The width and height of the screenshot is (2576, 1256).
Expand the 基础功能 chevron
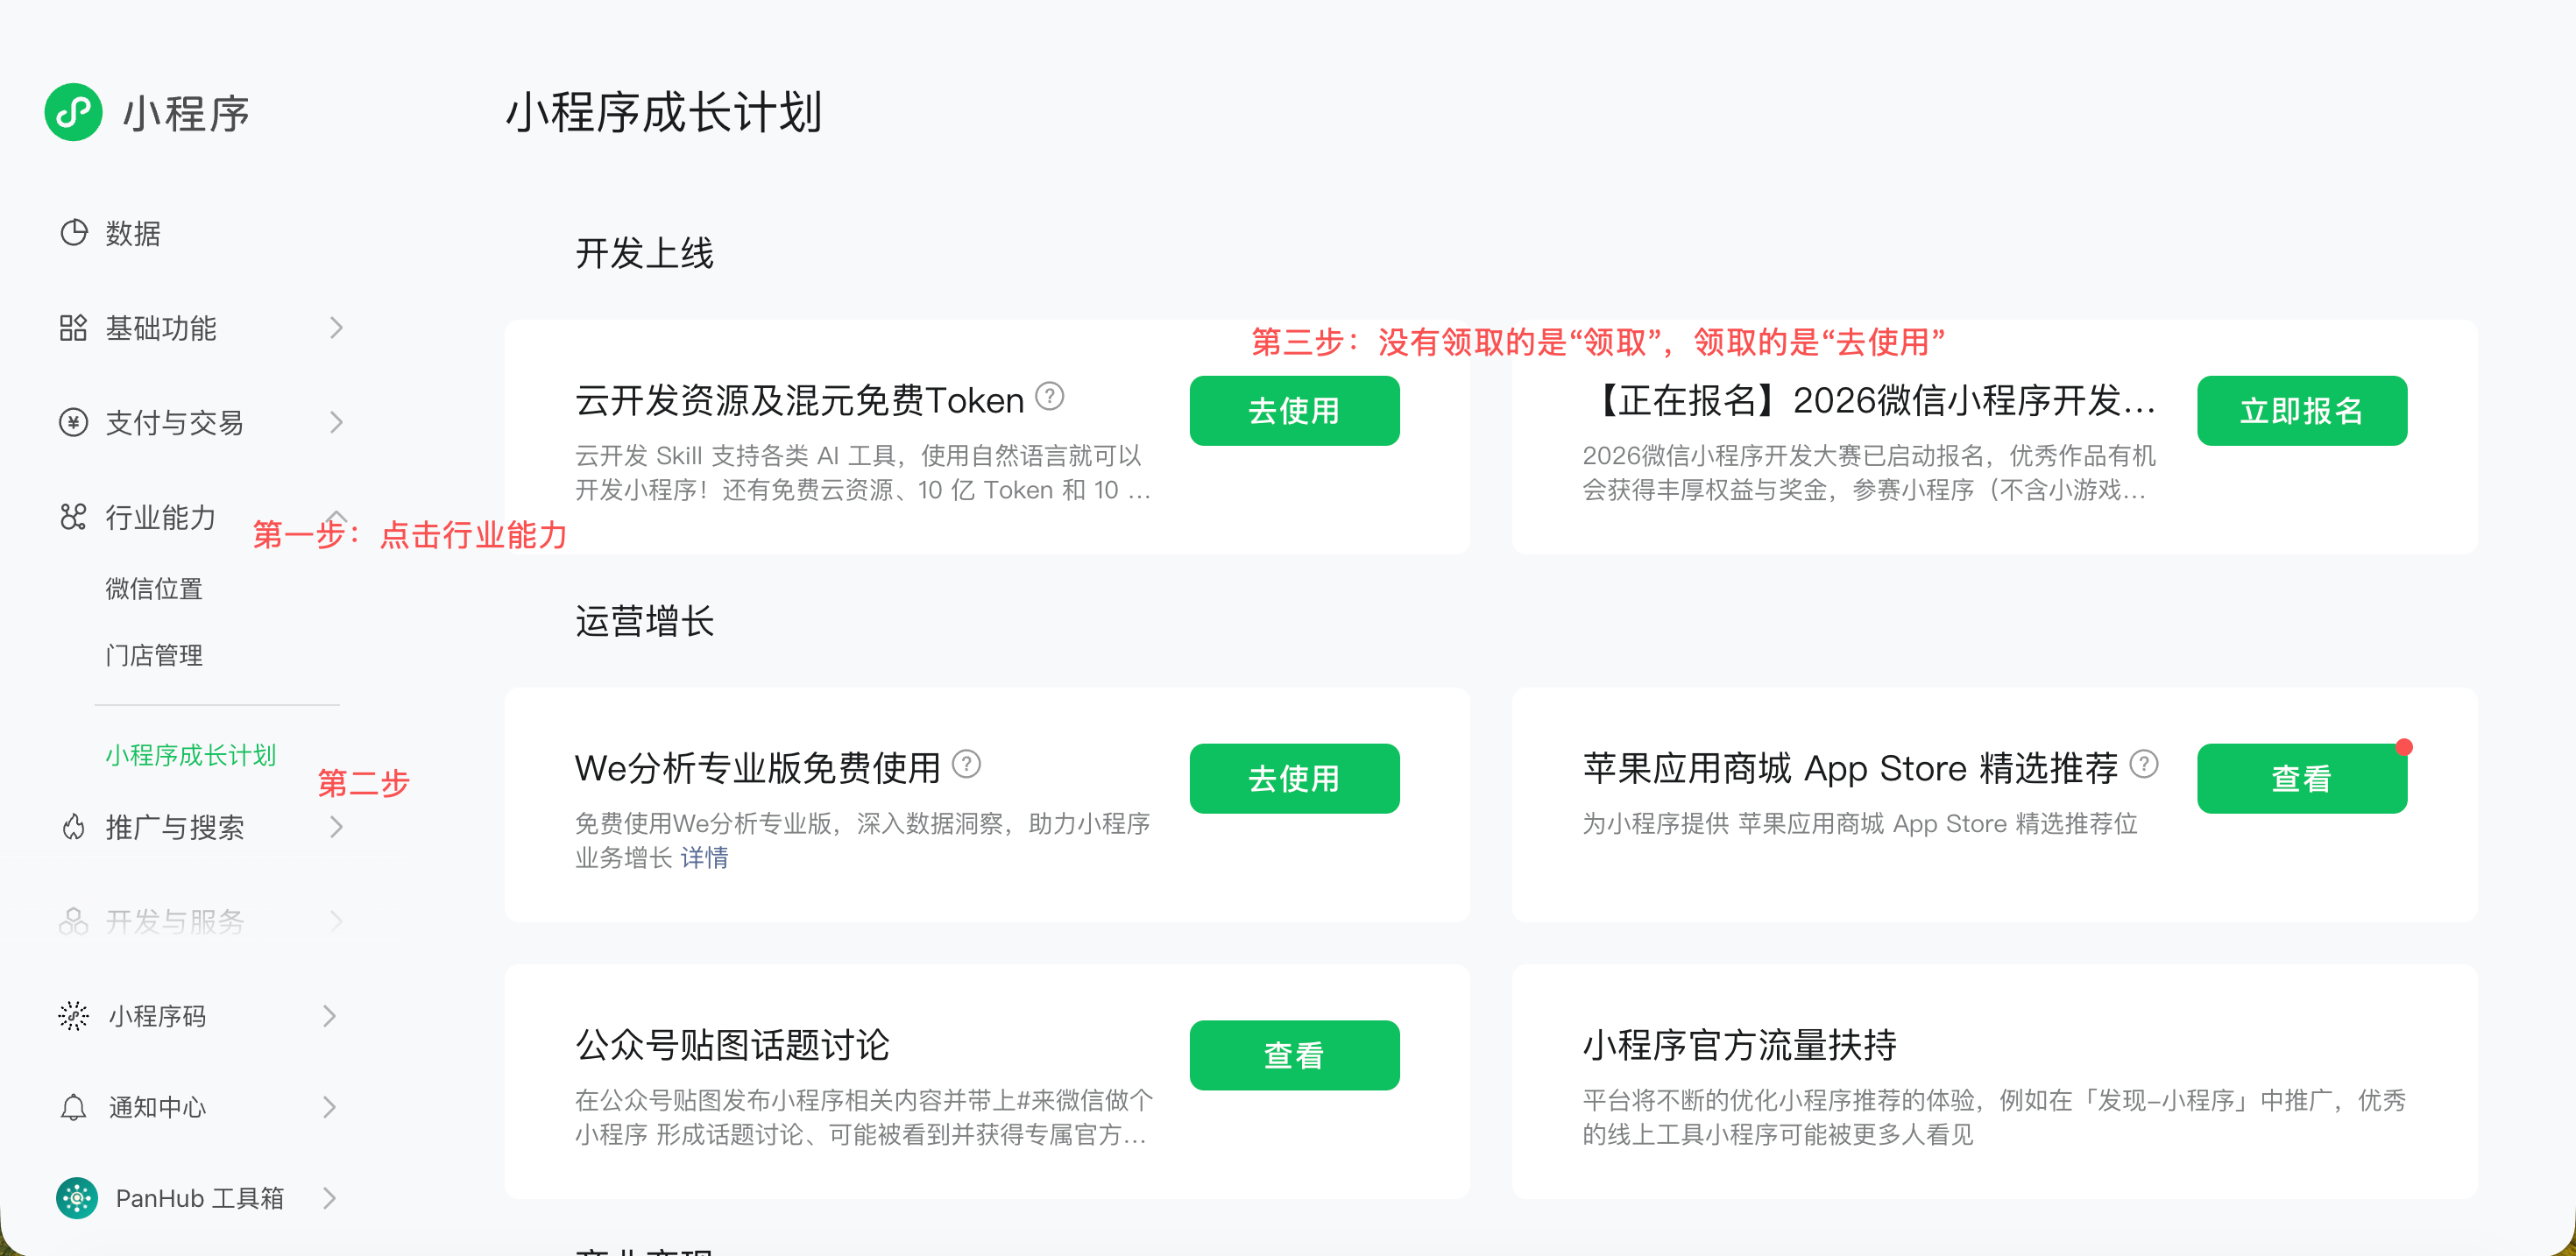[x=336, y=328]
